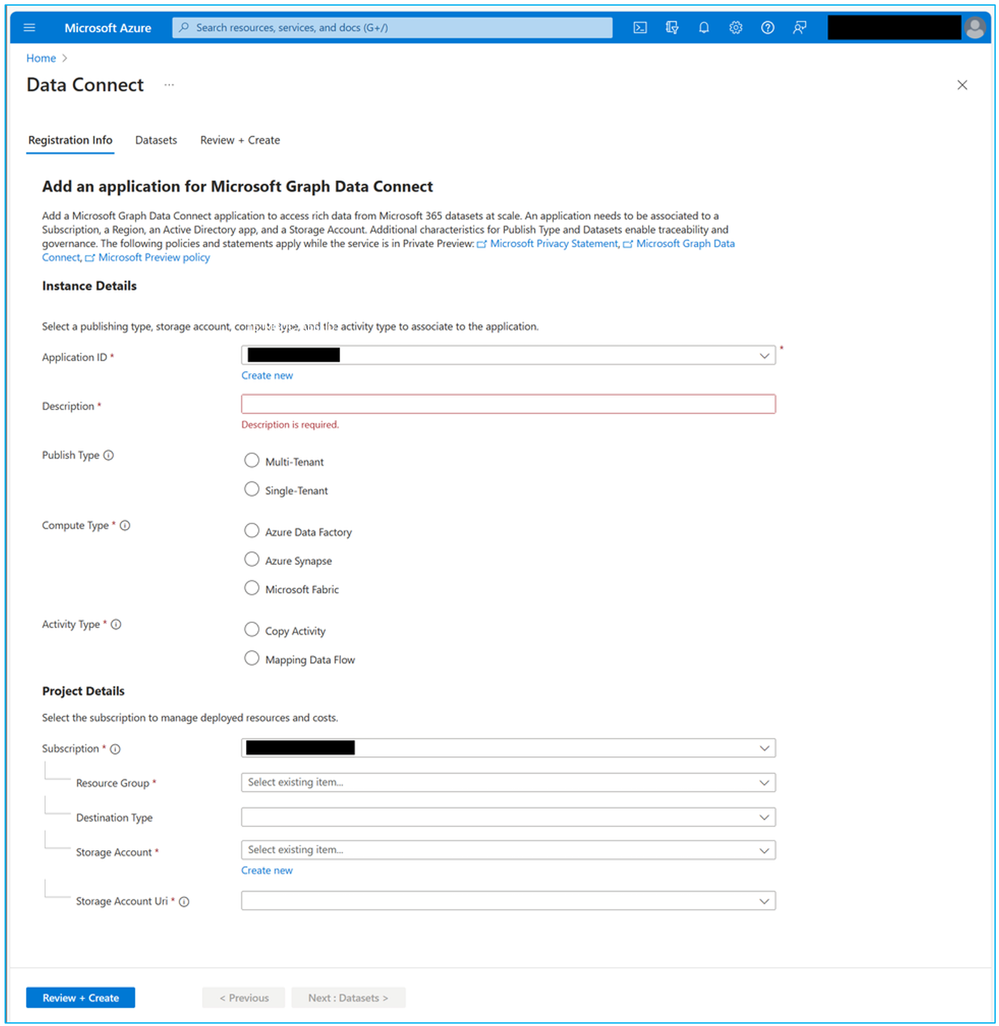Click the Microsoft Azure brand link

click(108, 27)
